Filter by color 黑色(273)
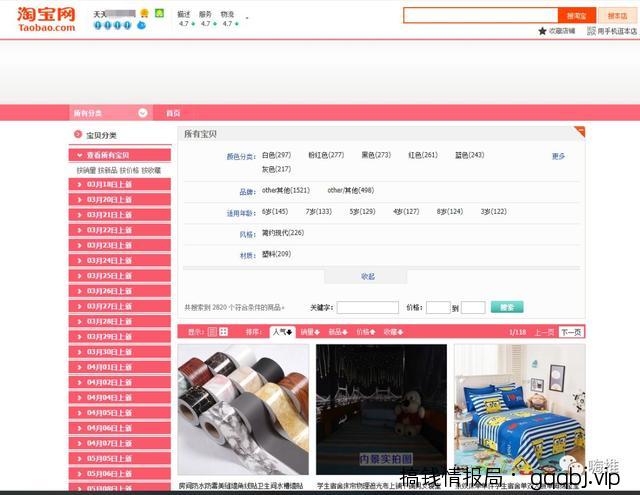 [x=376, y=155]
